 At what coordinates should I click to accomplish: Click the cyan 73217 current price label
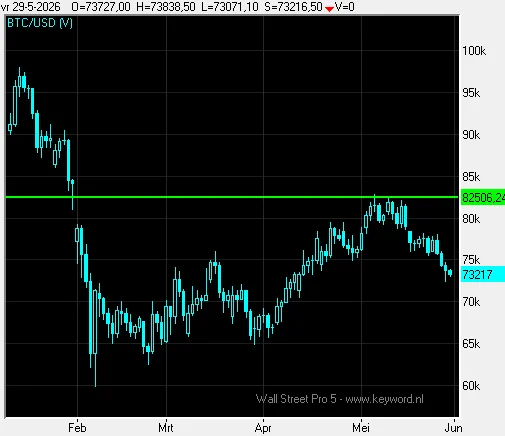(483, 274)
